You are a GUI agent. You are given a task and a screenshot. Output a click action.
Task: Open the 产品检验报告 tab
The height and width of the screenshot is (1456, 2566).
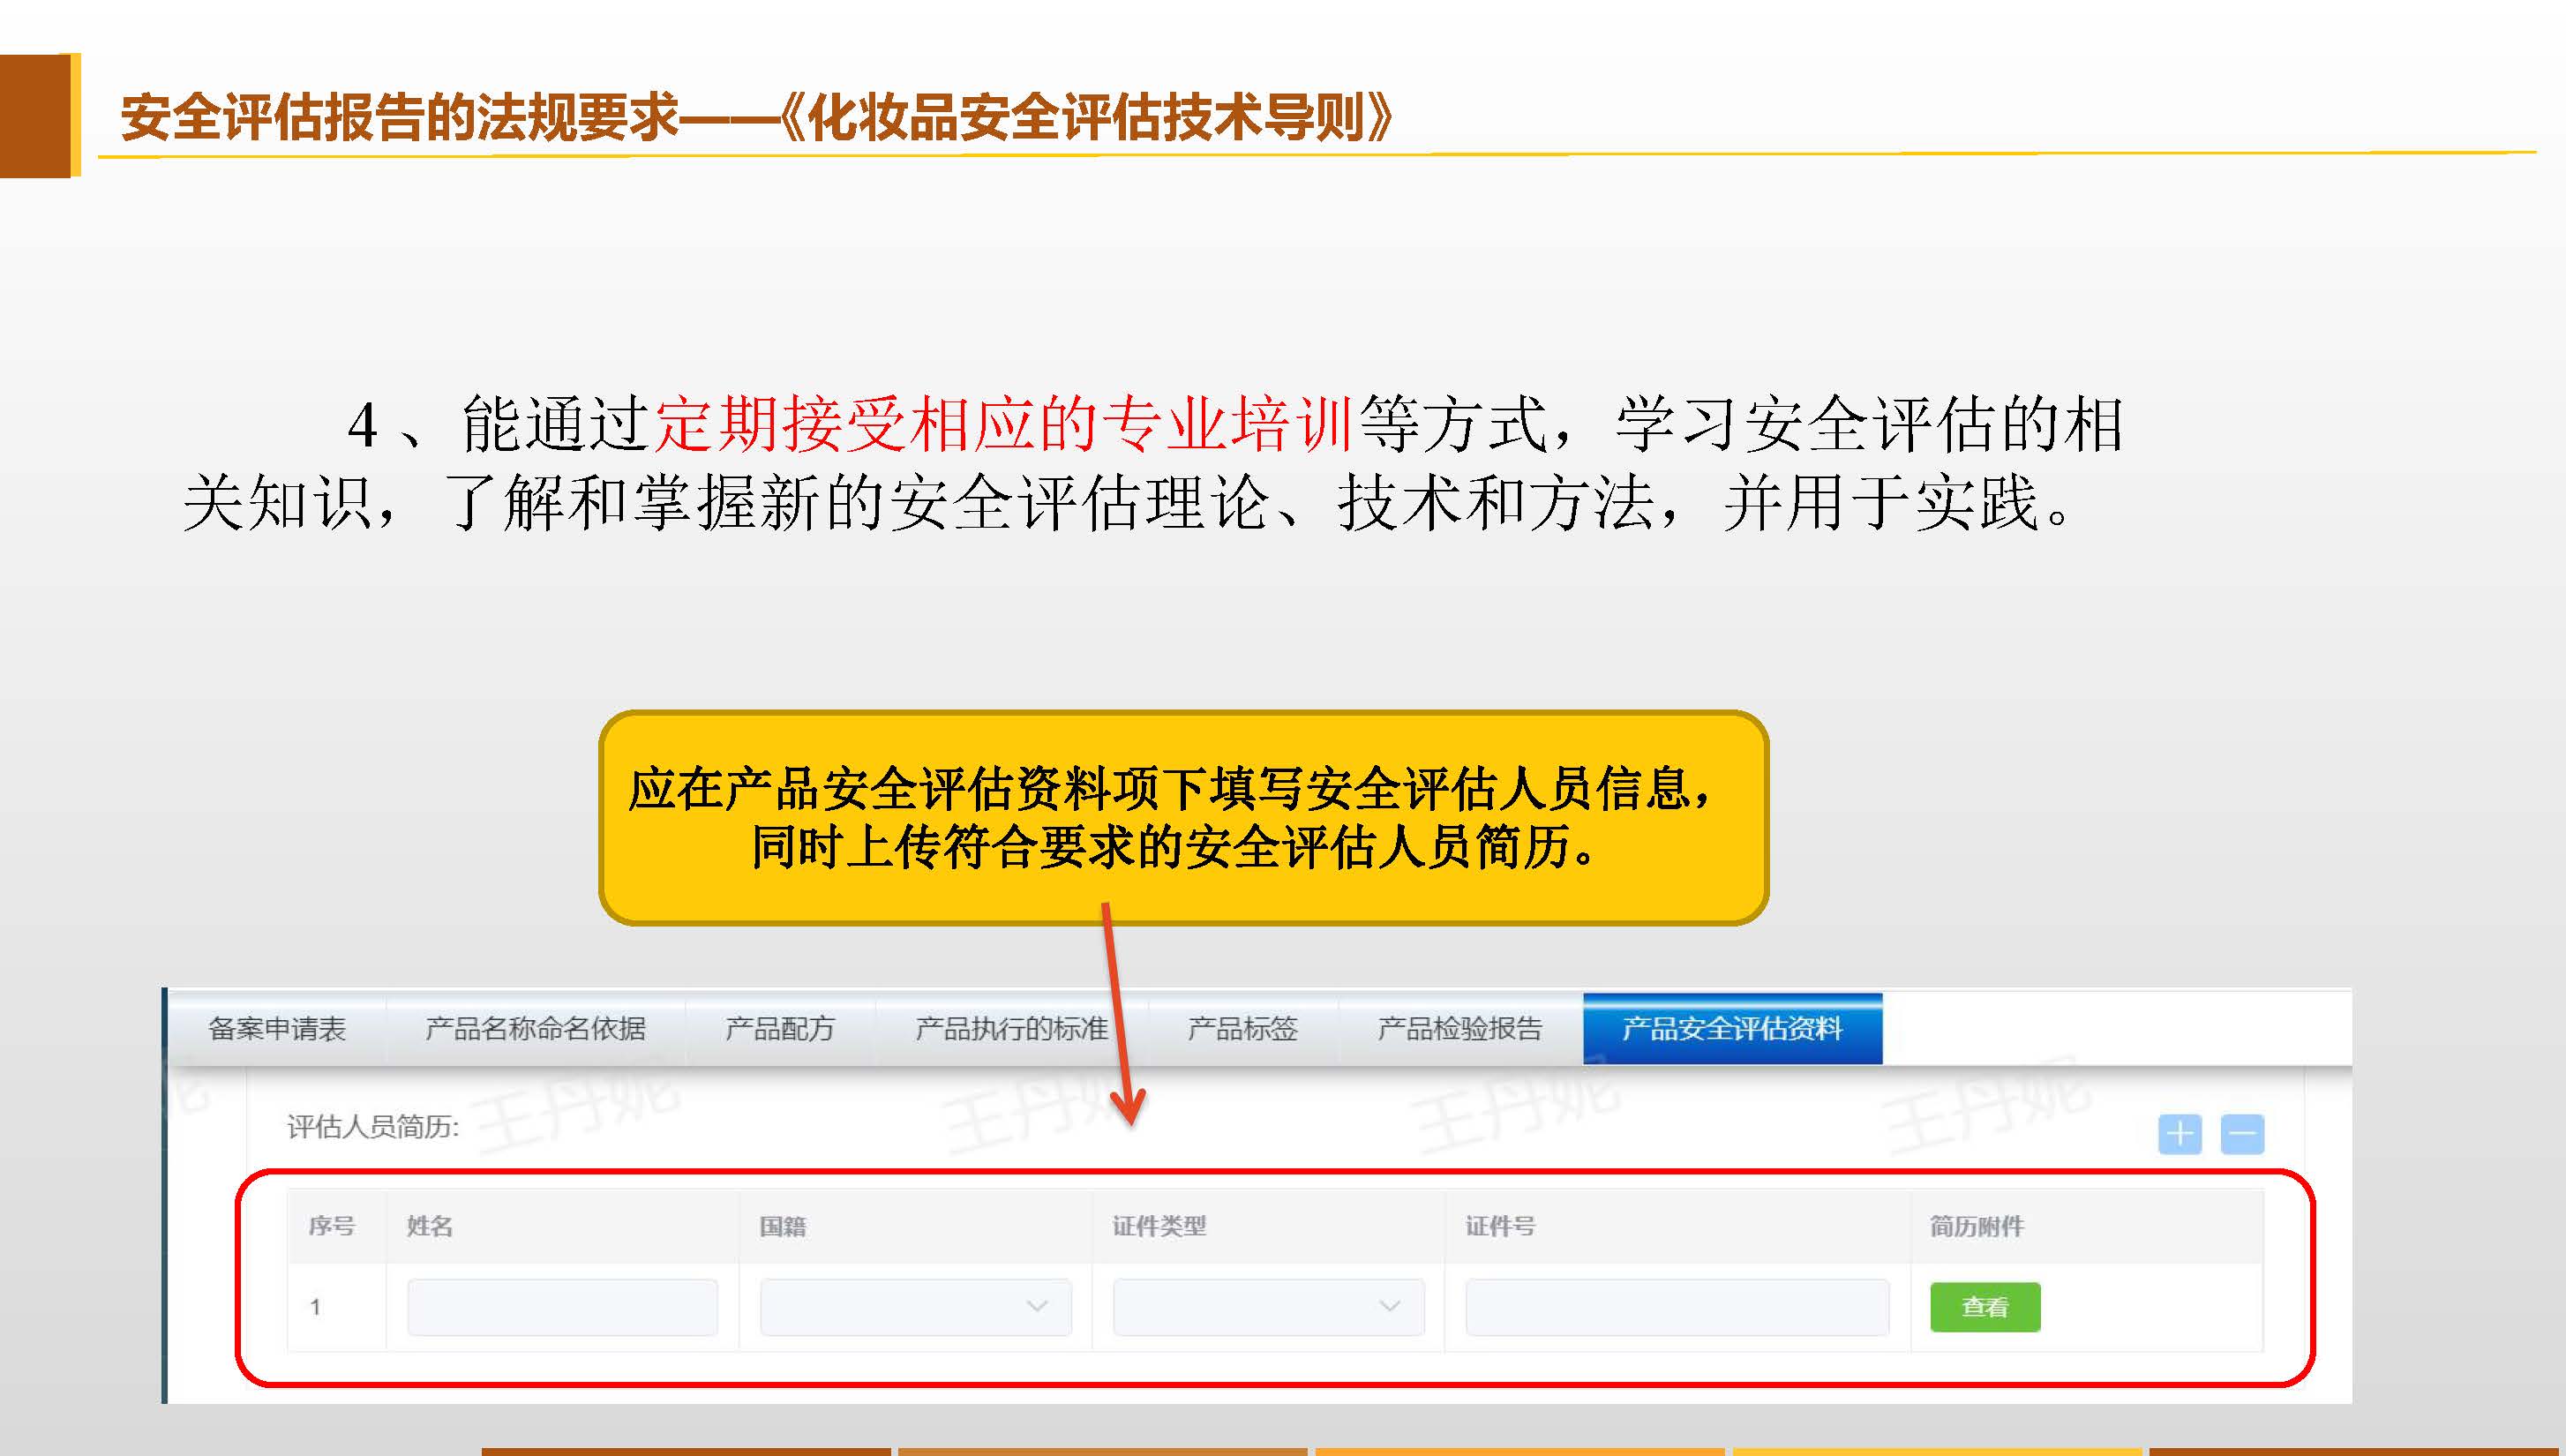(1459, 1029)
